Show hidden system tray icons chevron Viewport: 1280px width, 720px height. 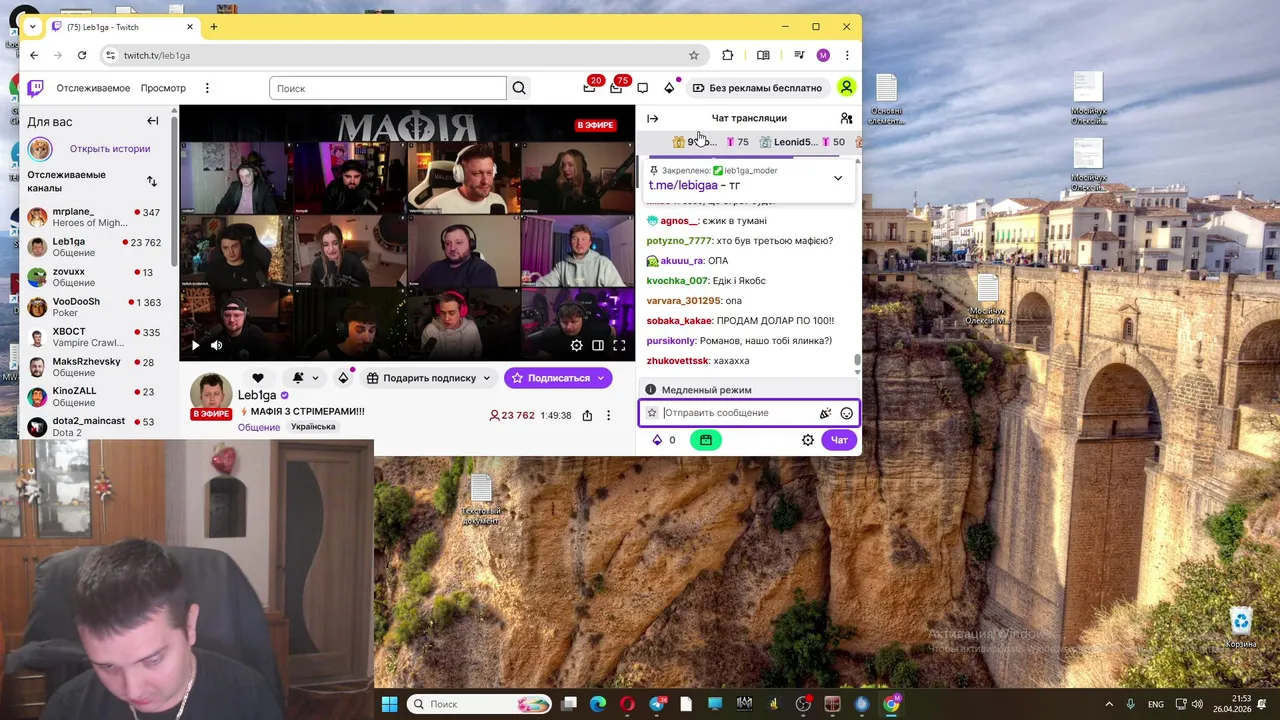[x=1110, y=704]
